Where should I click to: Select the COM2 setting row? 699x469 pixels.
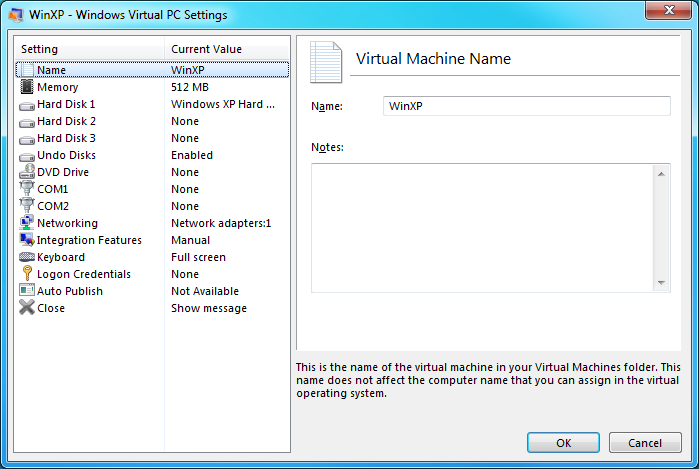pos(53,206)
